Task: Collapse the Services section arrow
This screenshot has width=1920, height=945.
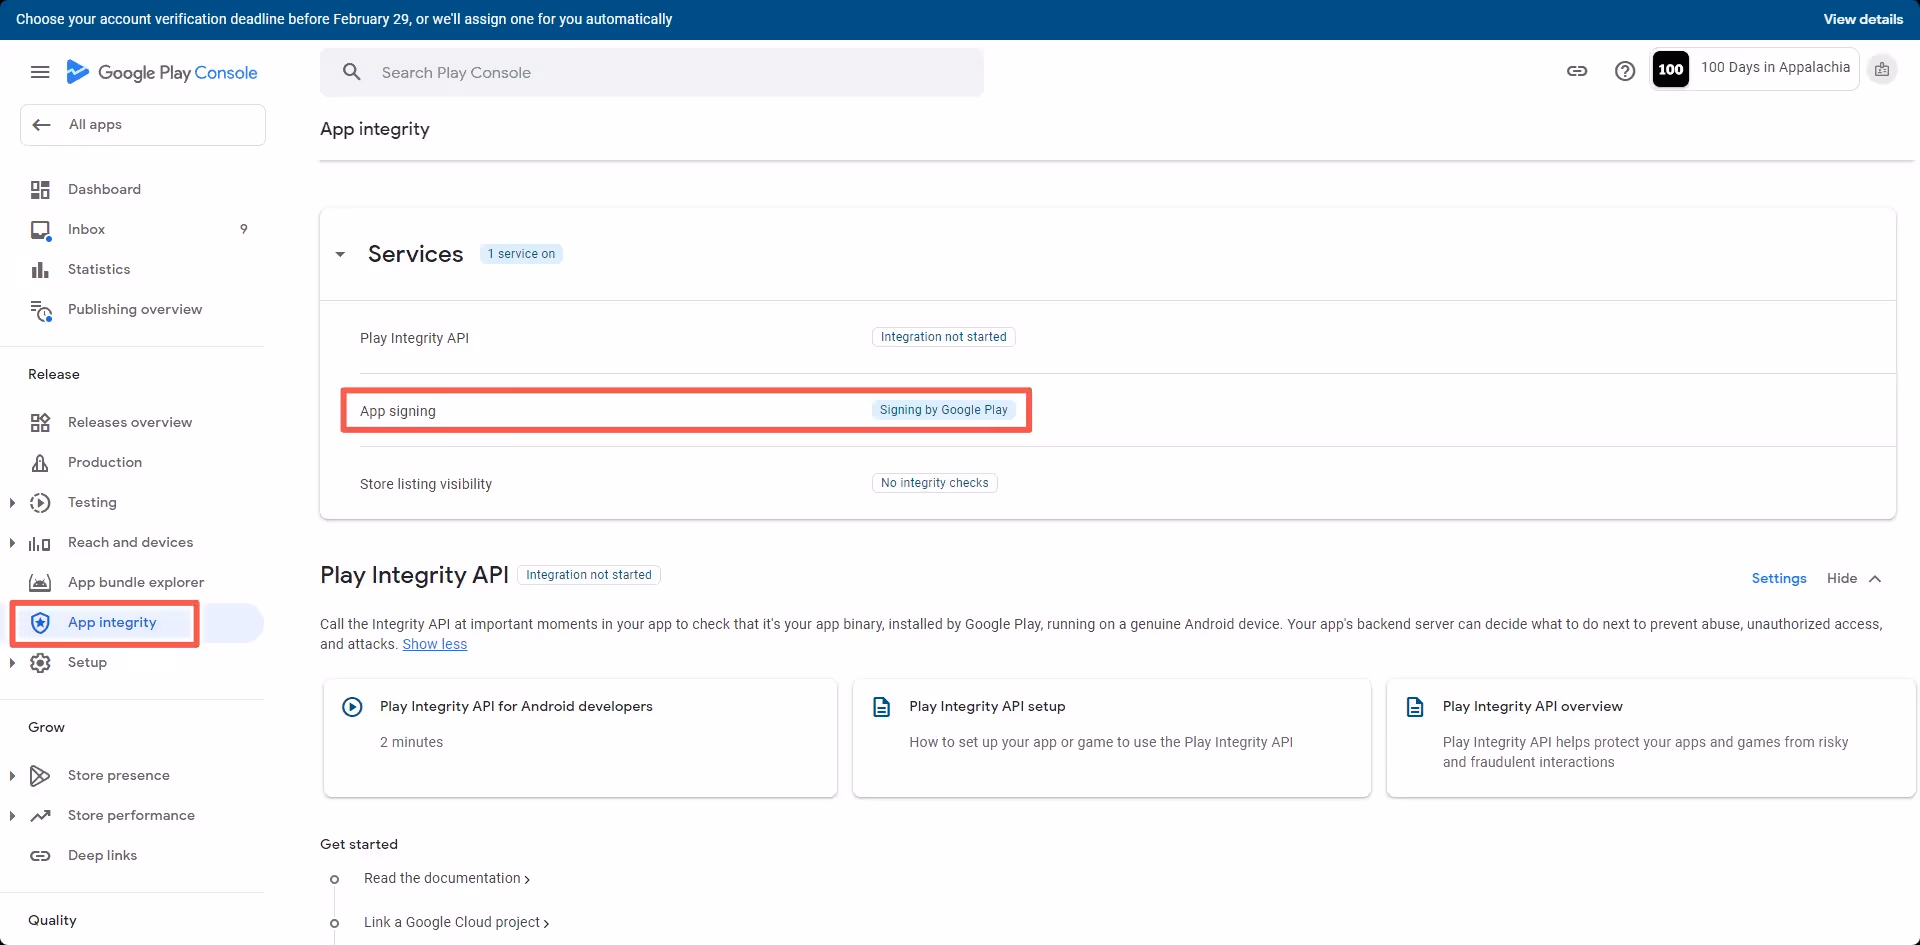Action: coord(340,254)
